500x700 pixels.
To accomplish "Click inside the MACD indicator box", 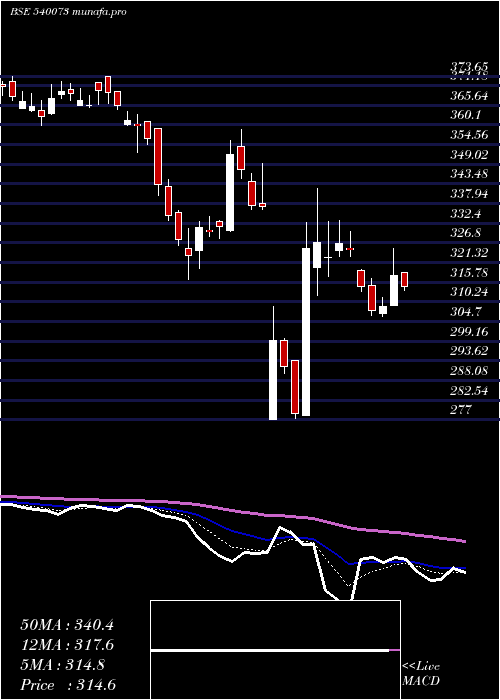I will [275, 650].
